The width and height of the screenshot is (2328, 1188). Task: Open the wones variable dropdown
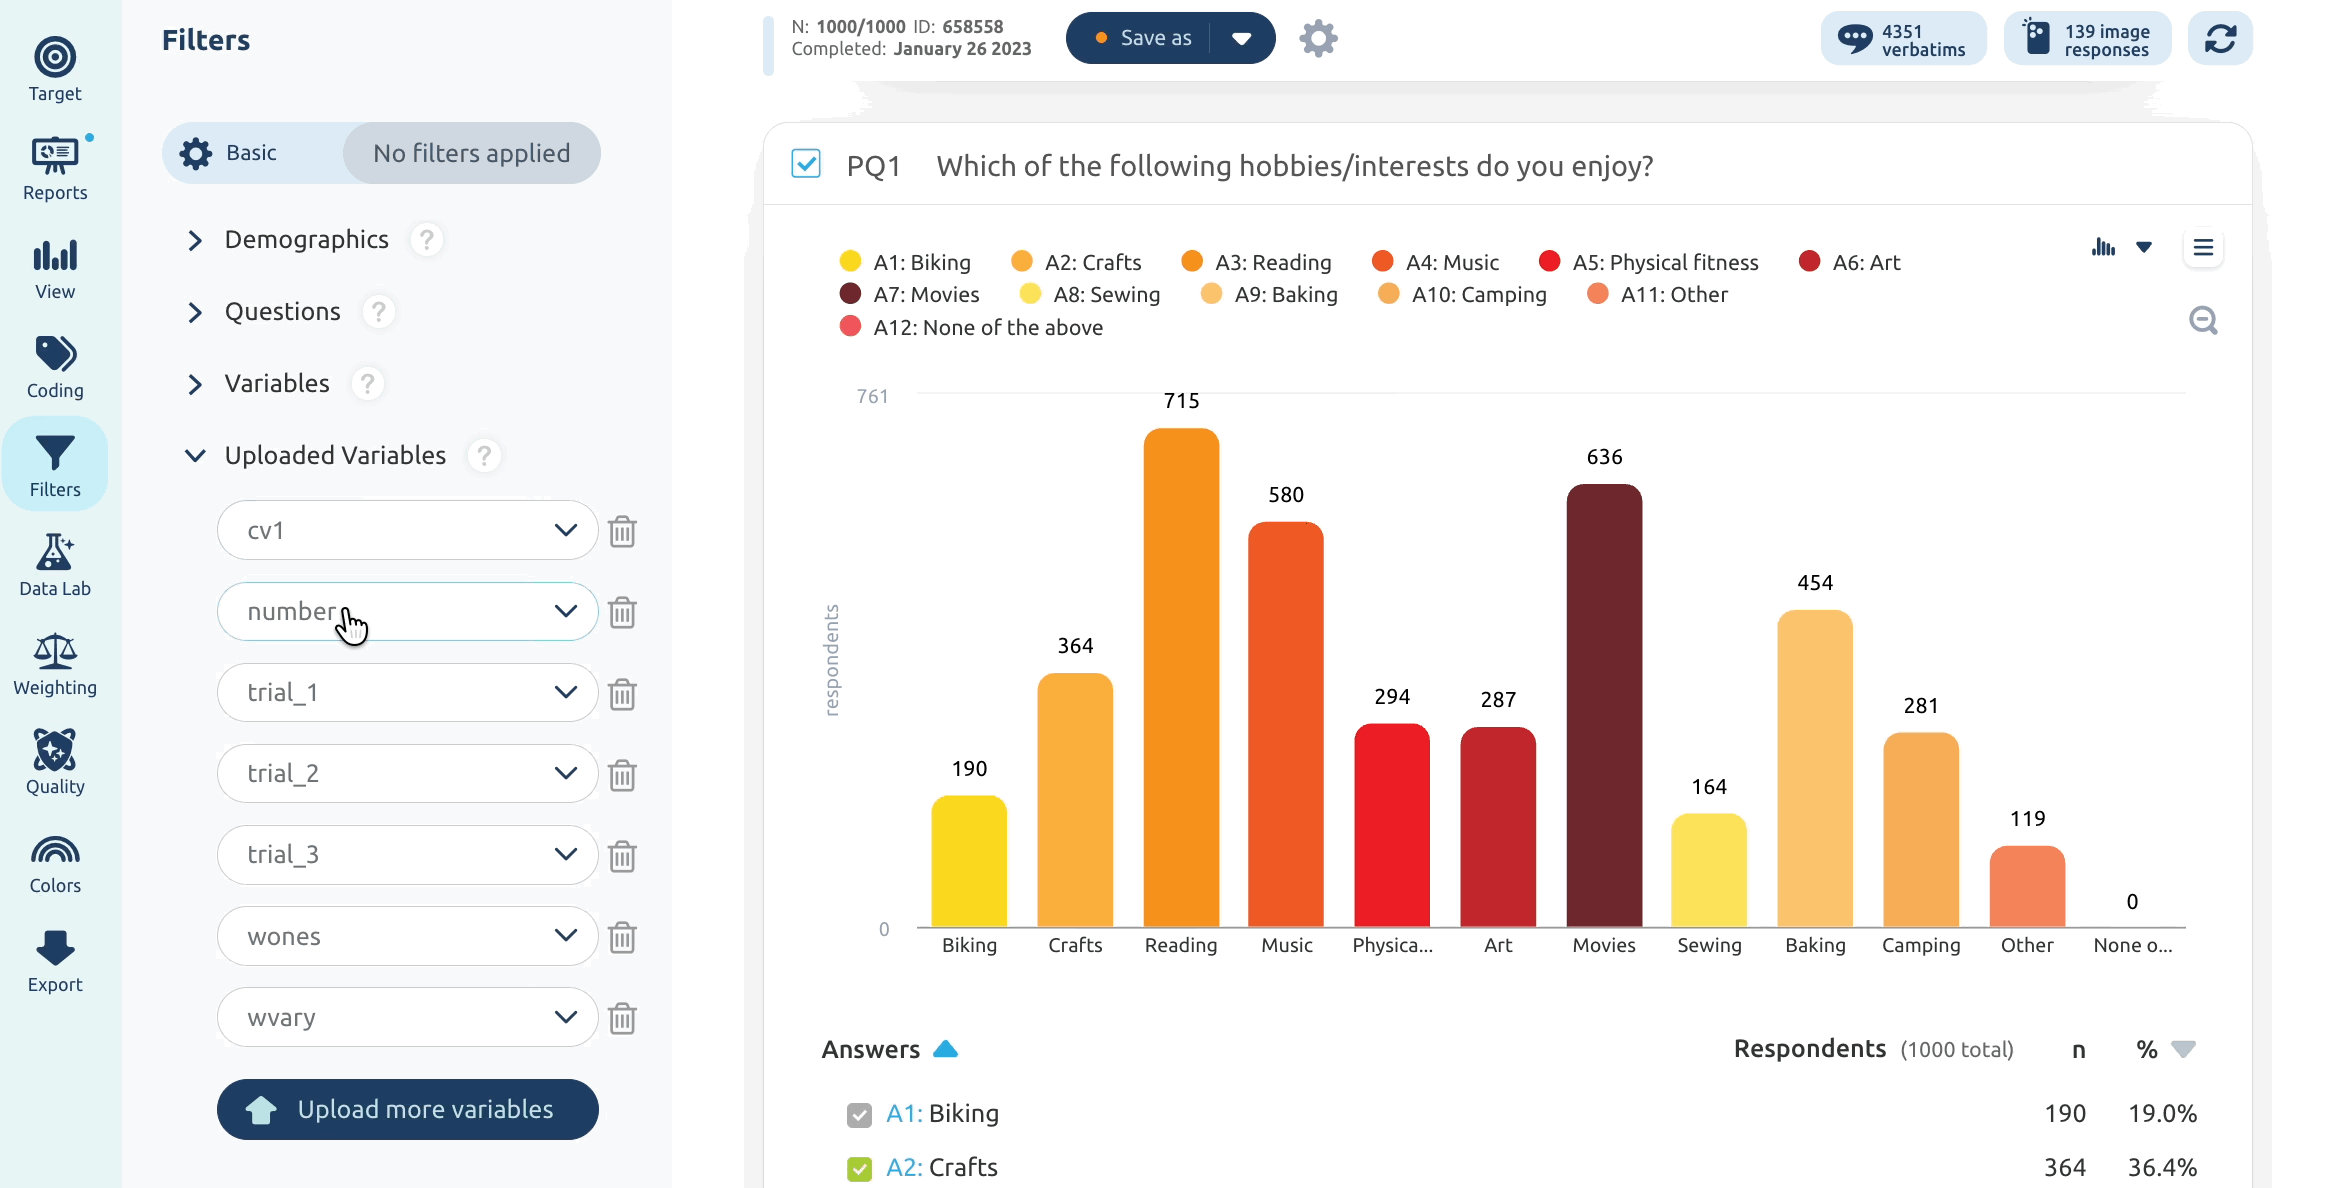coord(407,937)
